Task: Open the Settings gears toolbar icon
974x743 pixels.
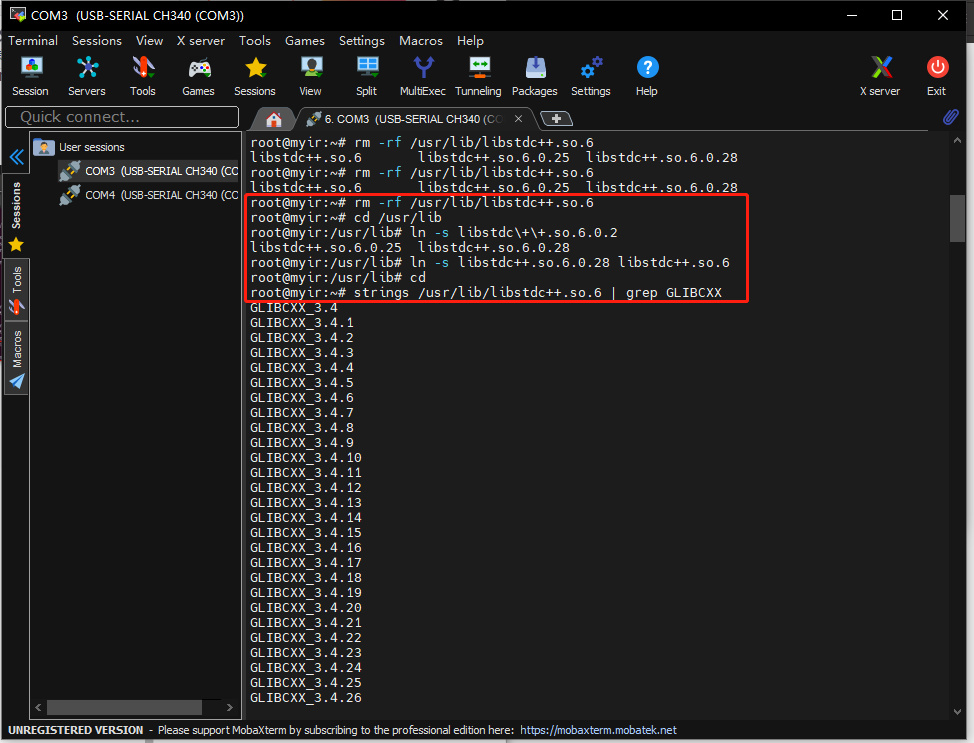Action: pyautogui.click(x=591, y=76)
